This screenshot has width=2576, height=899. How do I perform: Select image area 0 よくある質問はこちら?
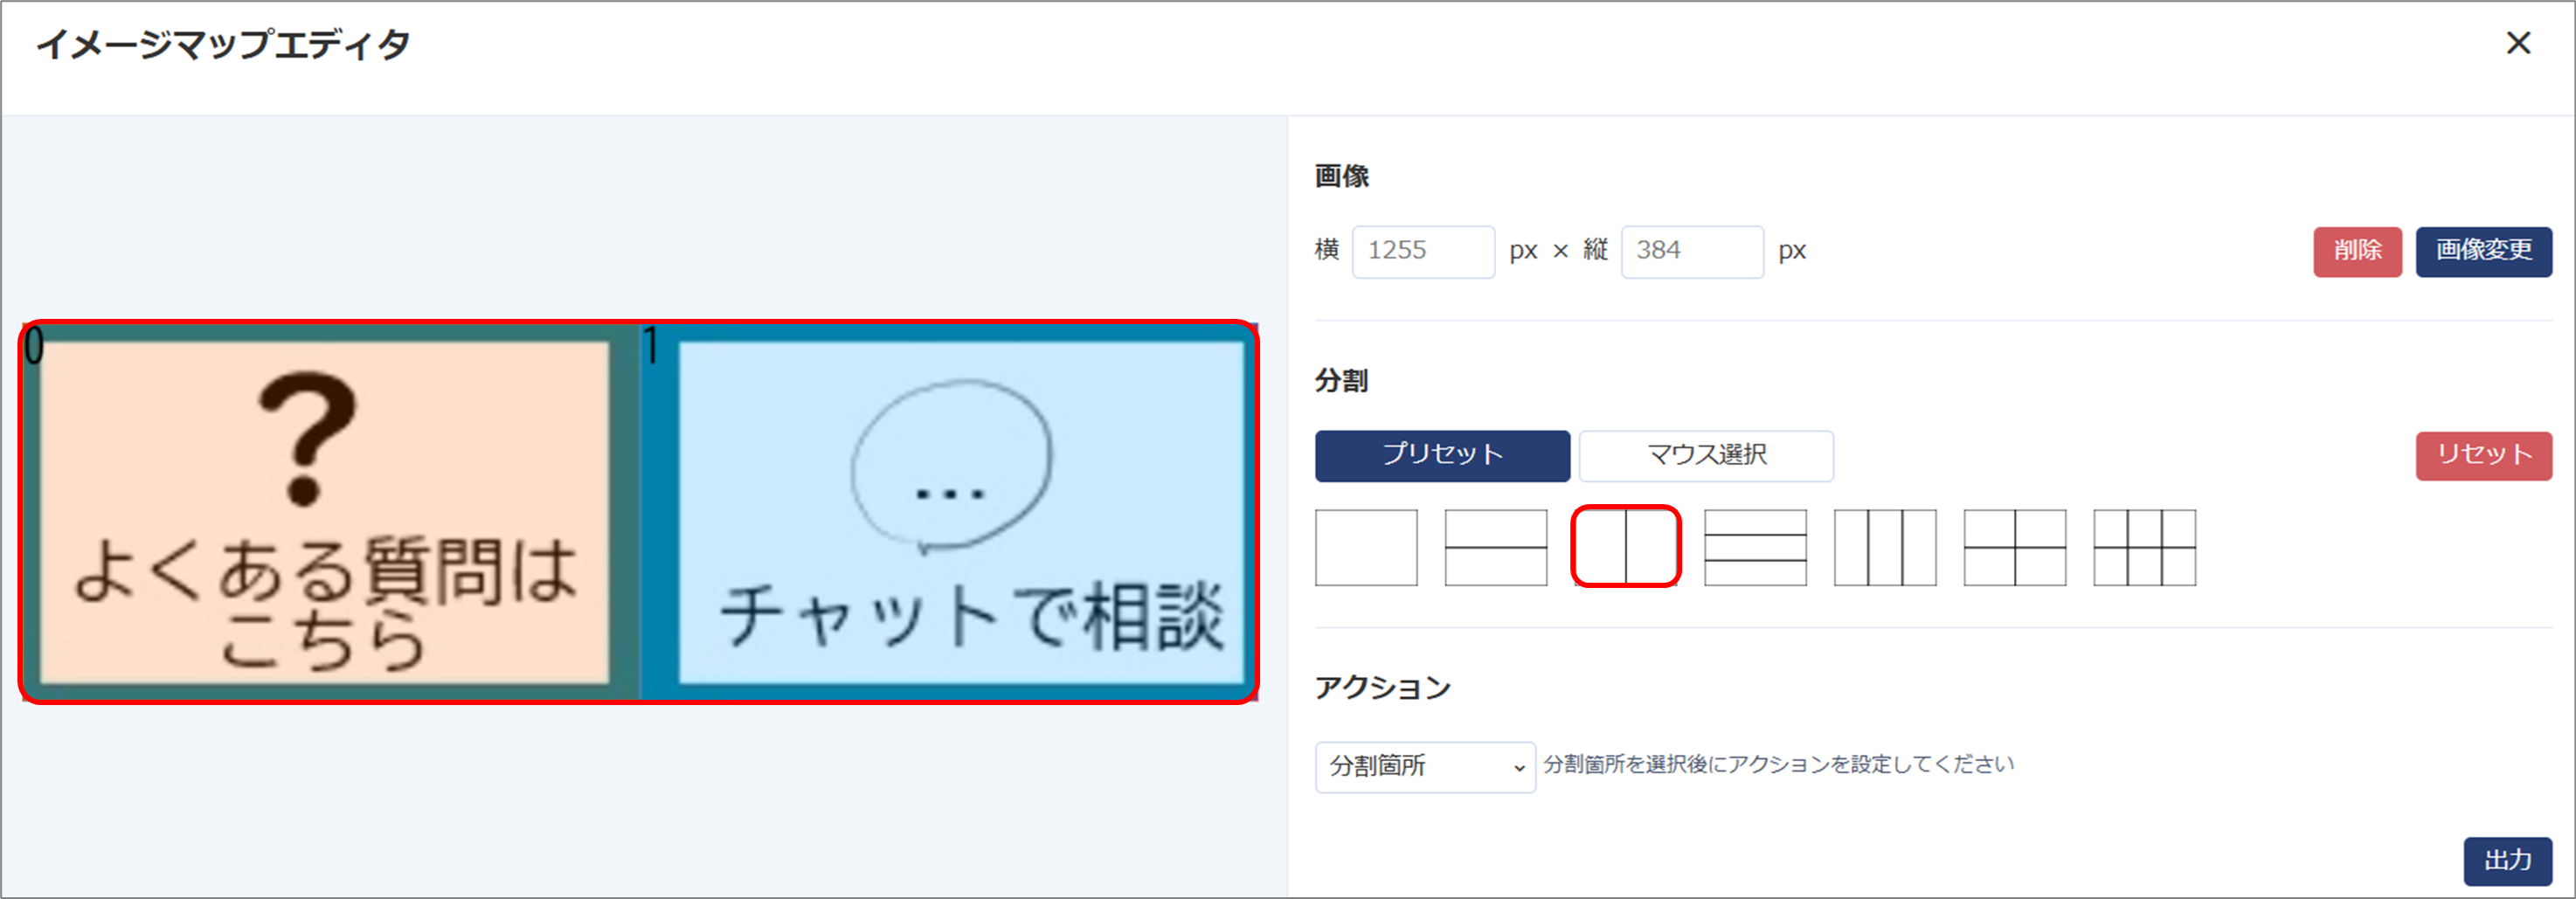click(330, 512)
